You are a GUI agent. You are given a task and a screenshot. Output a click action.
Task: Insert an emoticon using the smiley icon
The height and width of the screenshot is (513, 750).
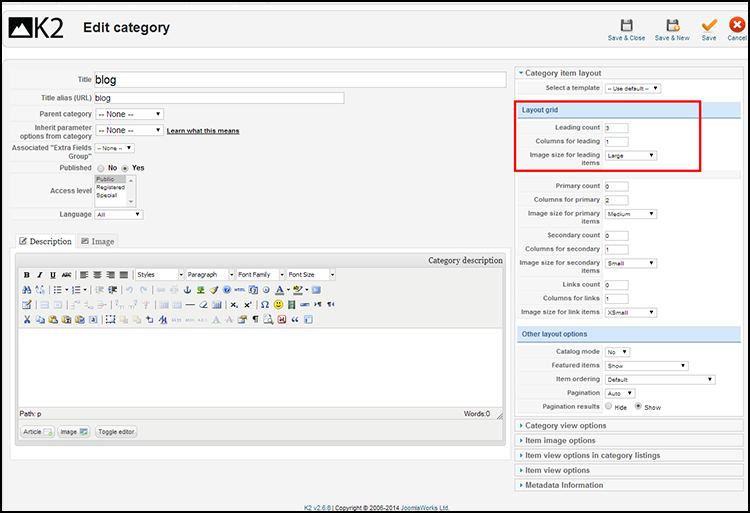pyautogui.click(x=278, y=304)
